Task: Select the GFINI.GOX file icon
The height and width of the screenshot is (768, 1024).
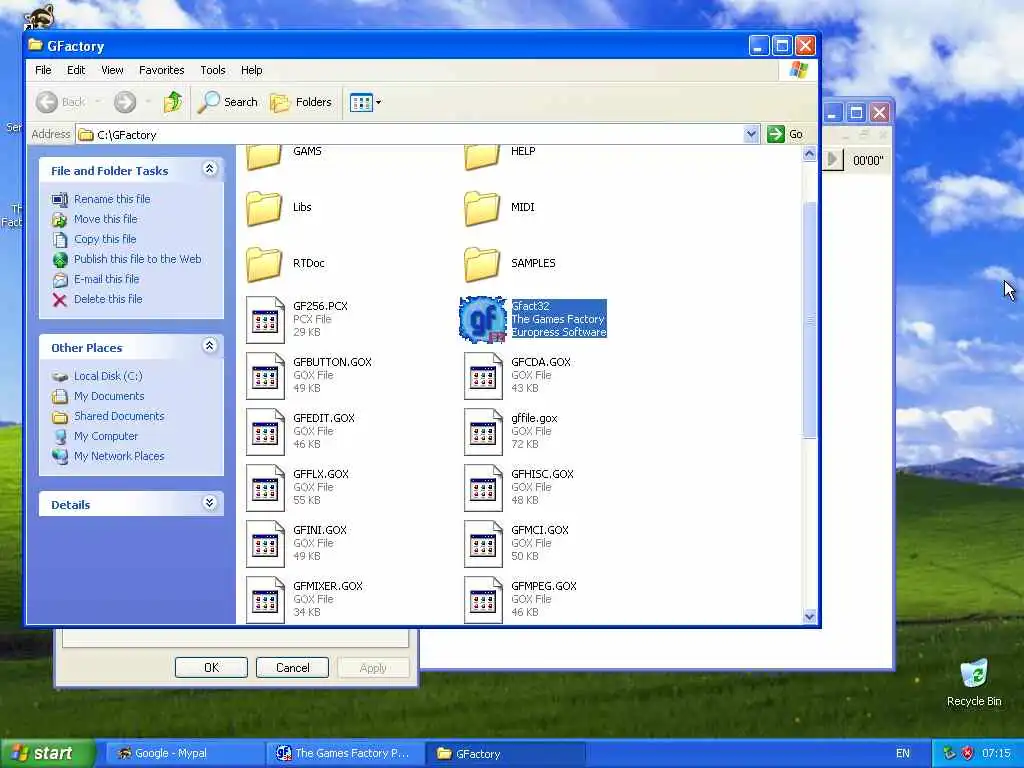Action: [265, 544]
